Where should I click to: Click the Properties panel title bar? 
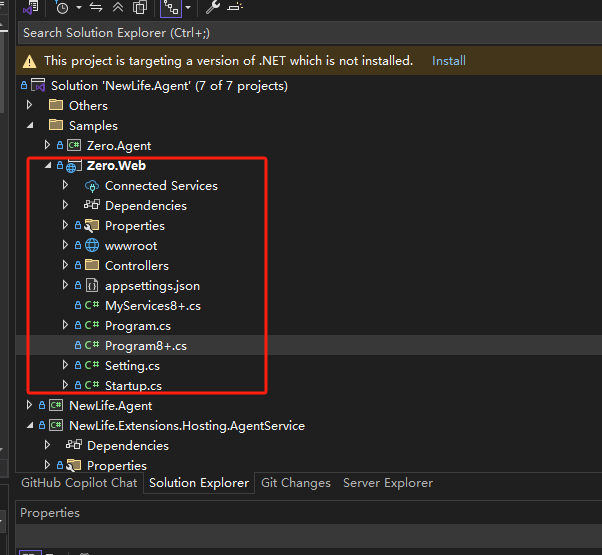pyautogui.click(x=309, y=513)
